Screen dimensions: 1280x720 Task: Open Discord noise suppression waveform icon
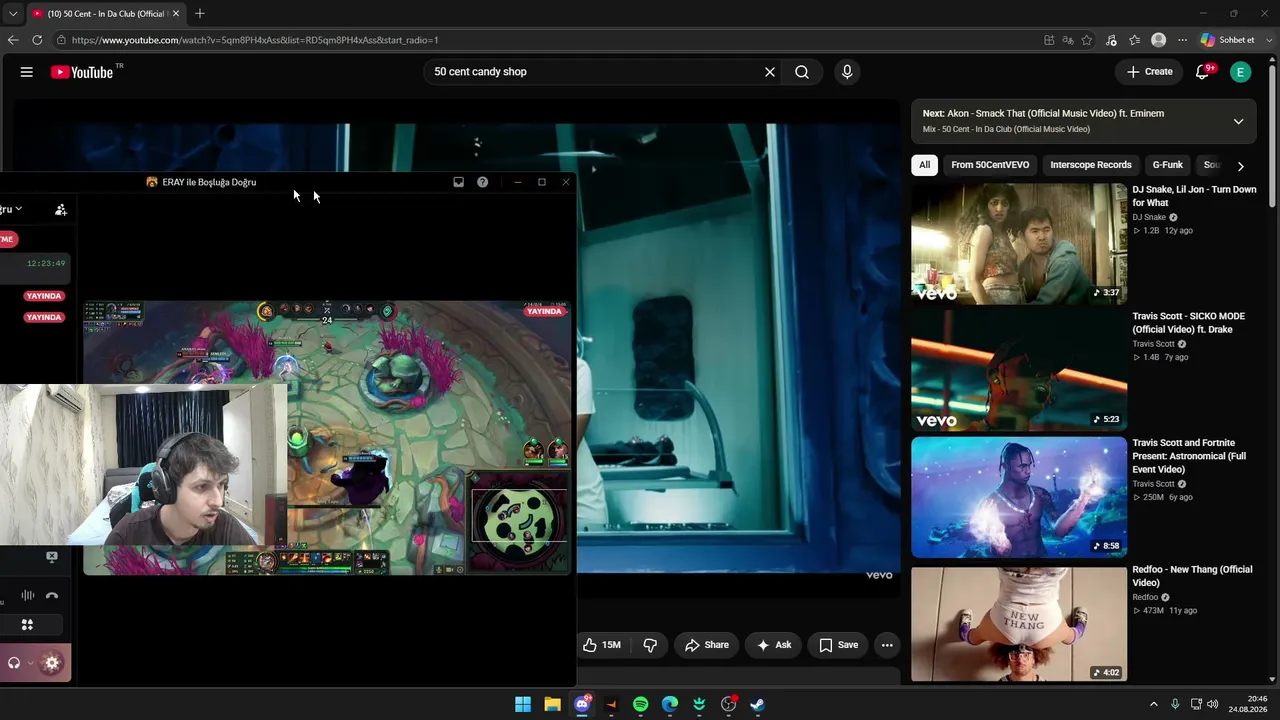click(28, 595)
